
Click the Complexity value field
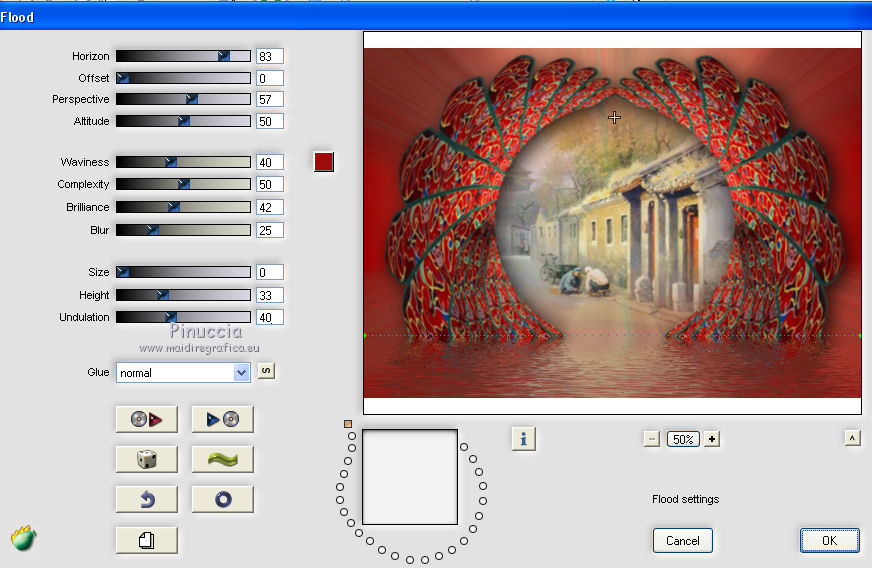click(270, 184)
